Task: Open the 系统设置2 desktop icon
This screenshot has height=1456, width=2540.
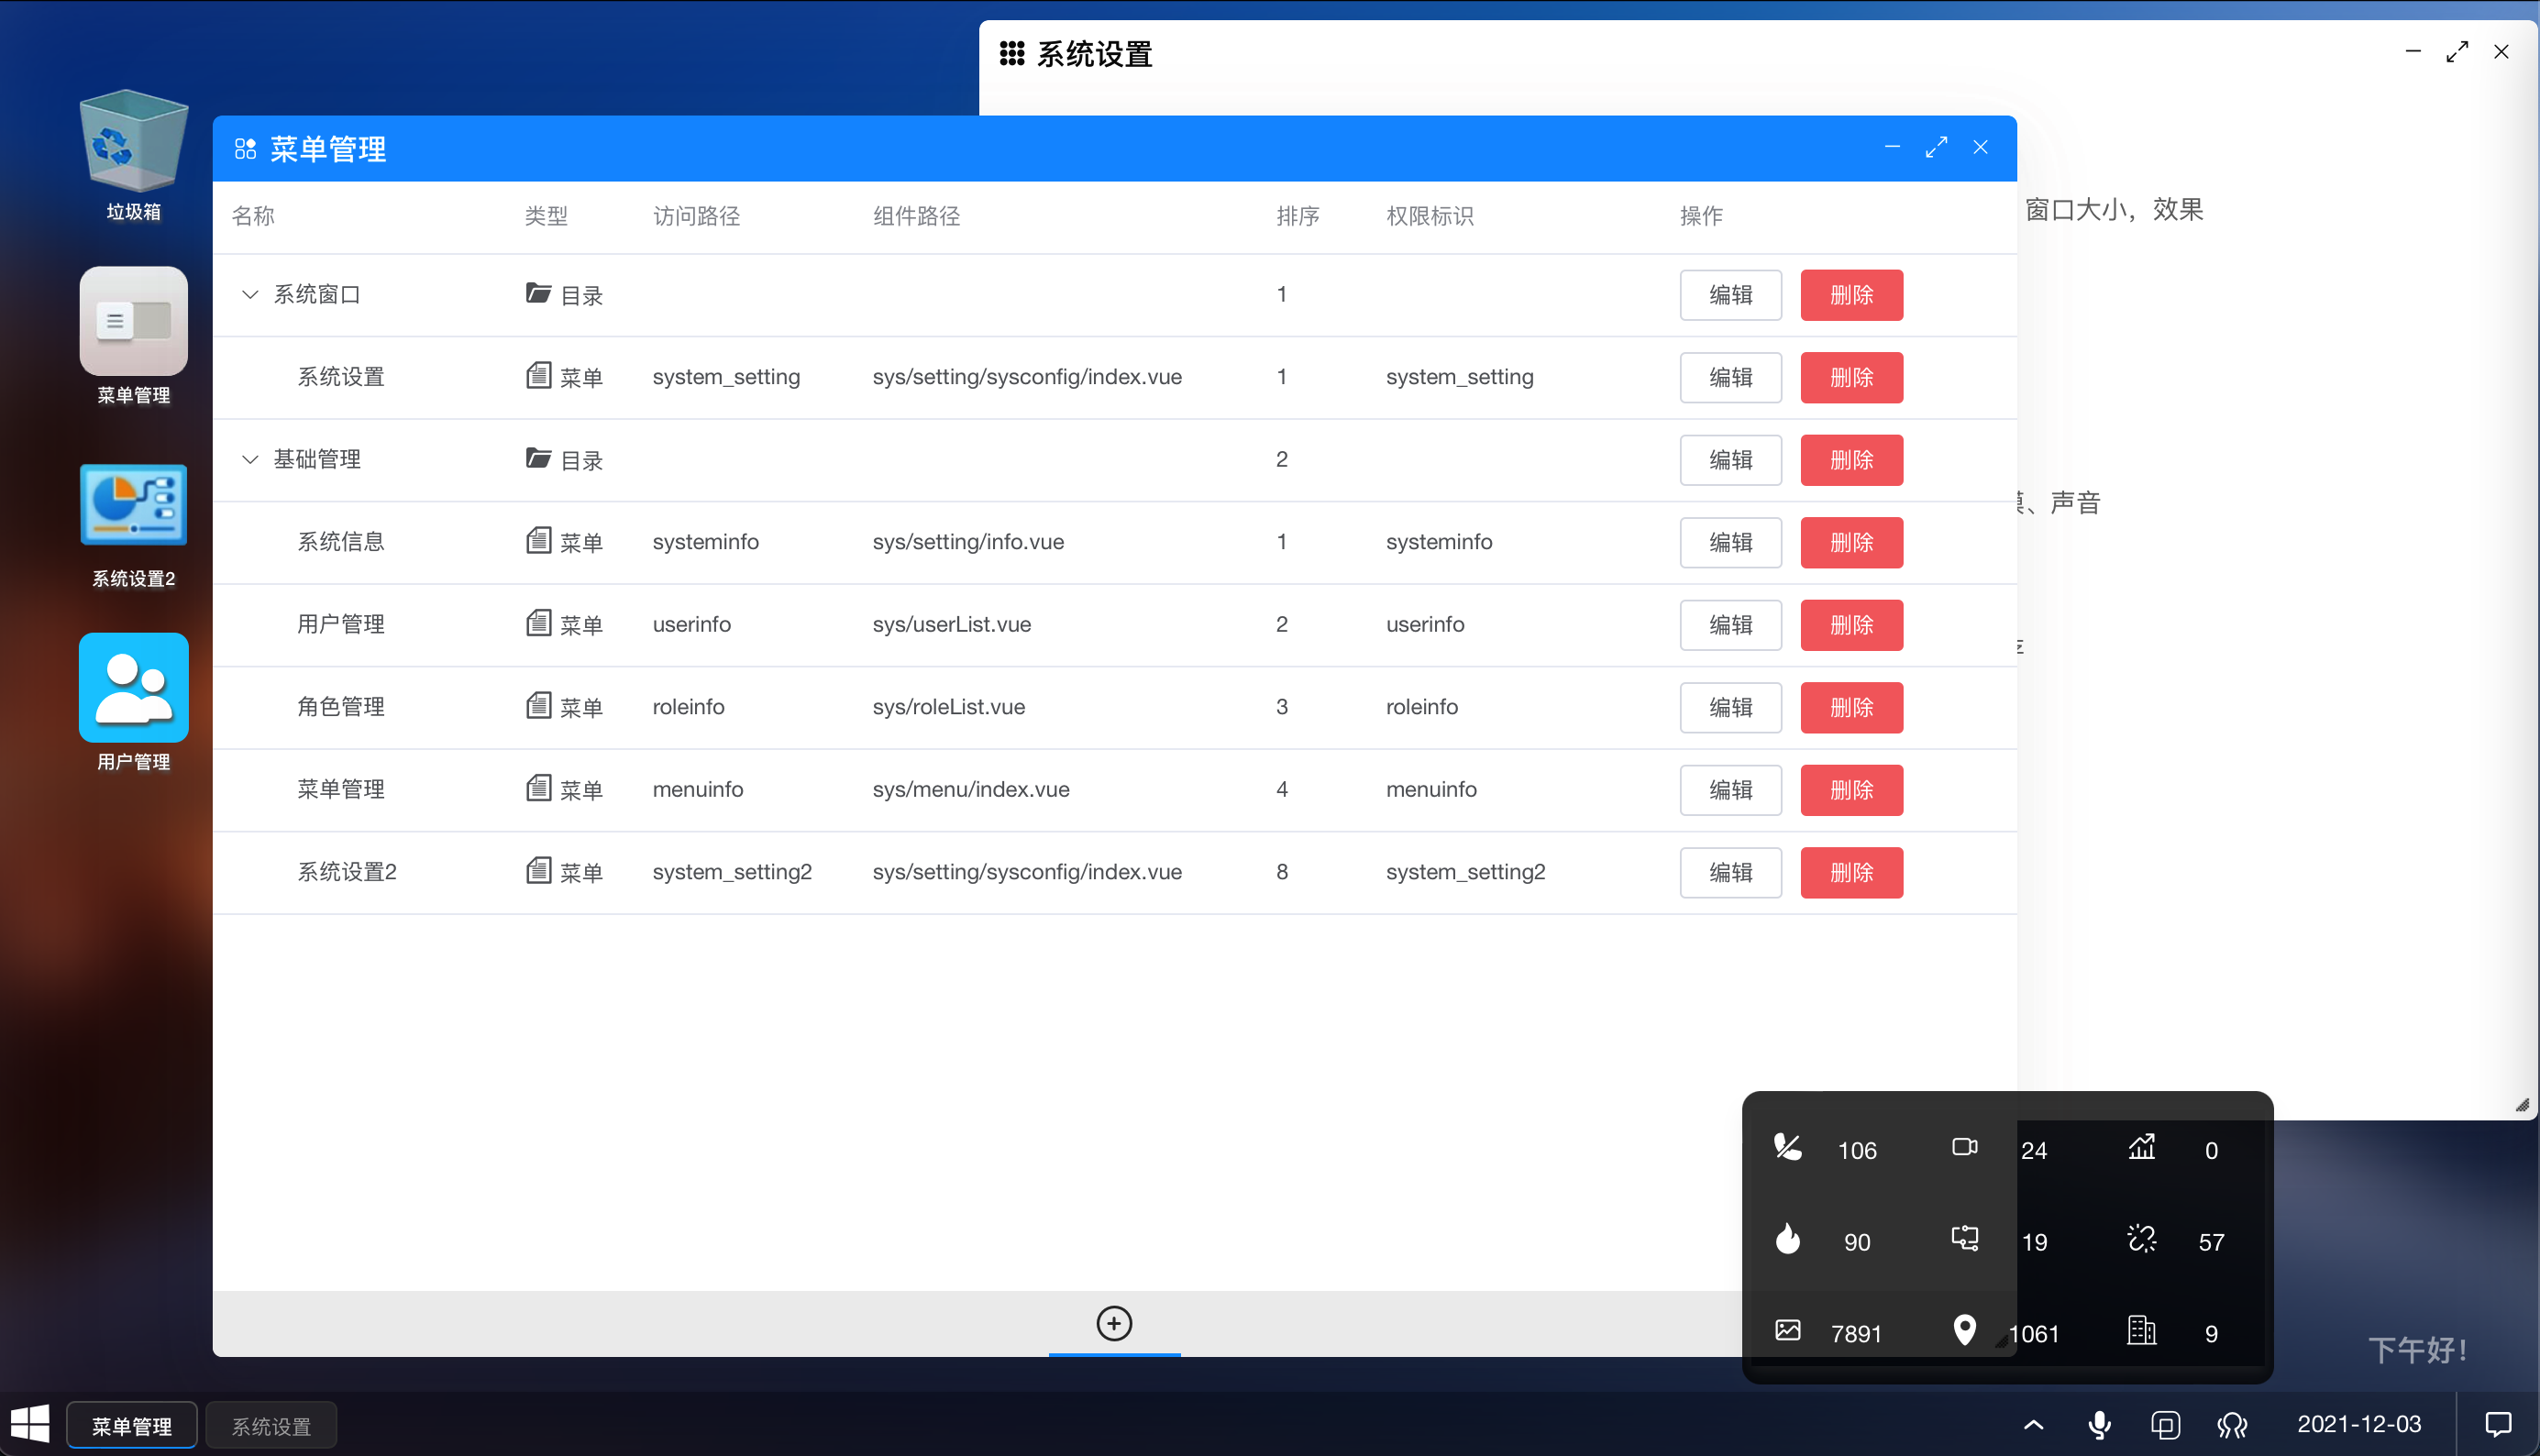Action: (133, 505)
